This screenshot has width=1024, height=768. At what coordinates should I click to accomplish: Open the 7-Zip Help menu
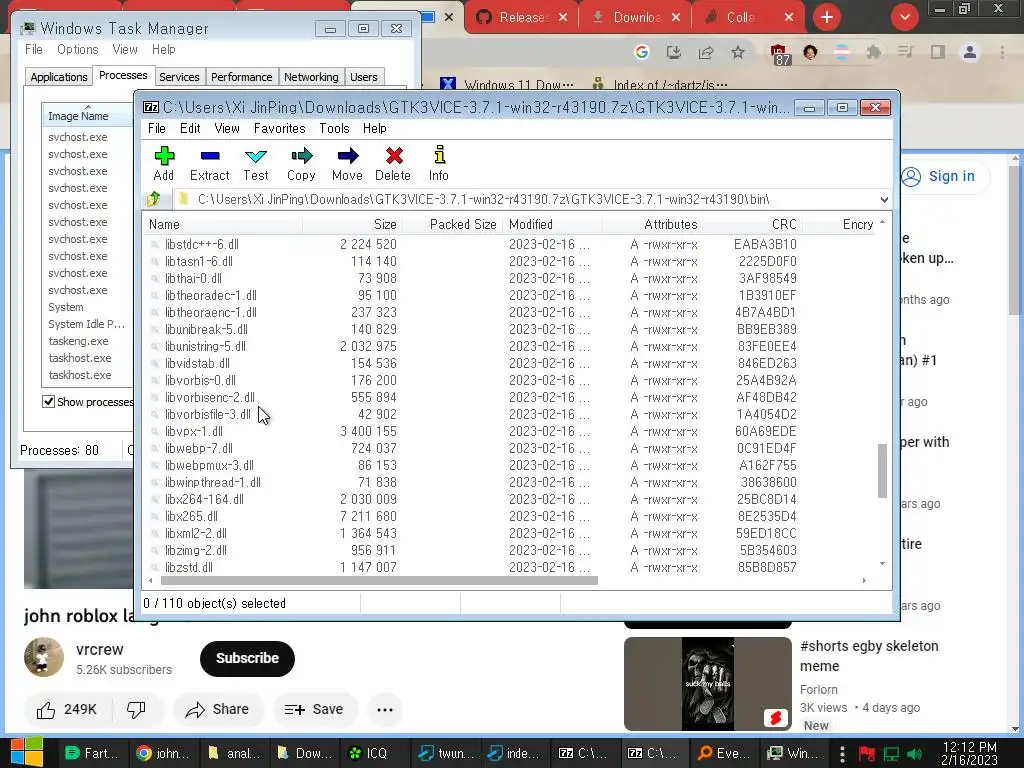click(x=374, y=128)
